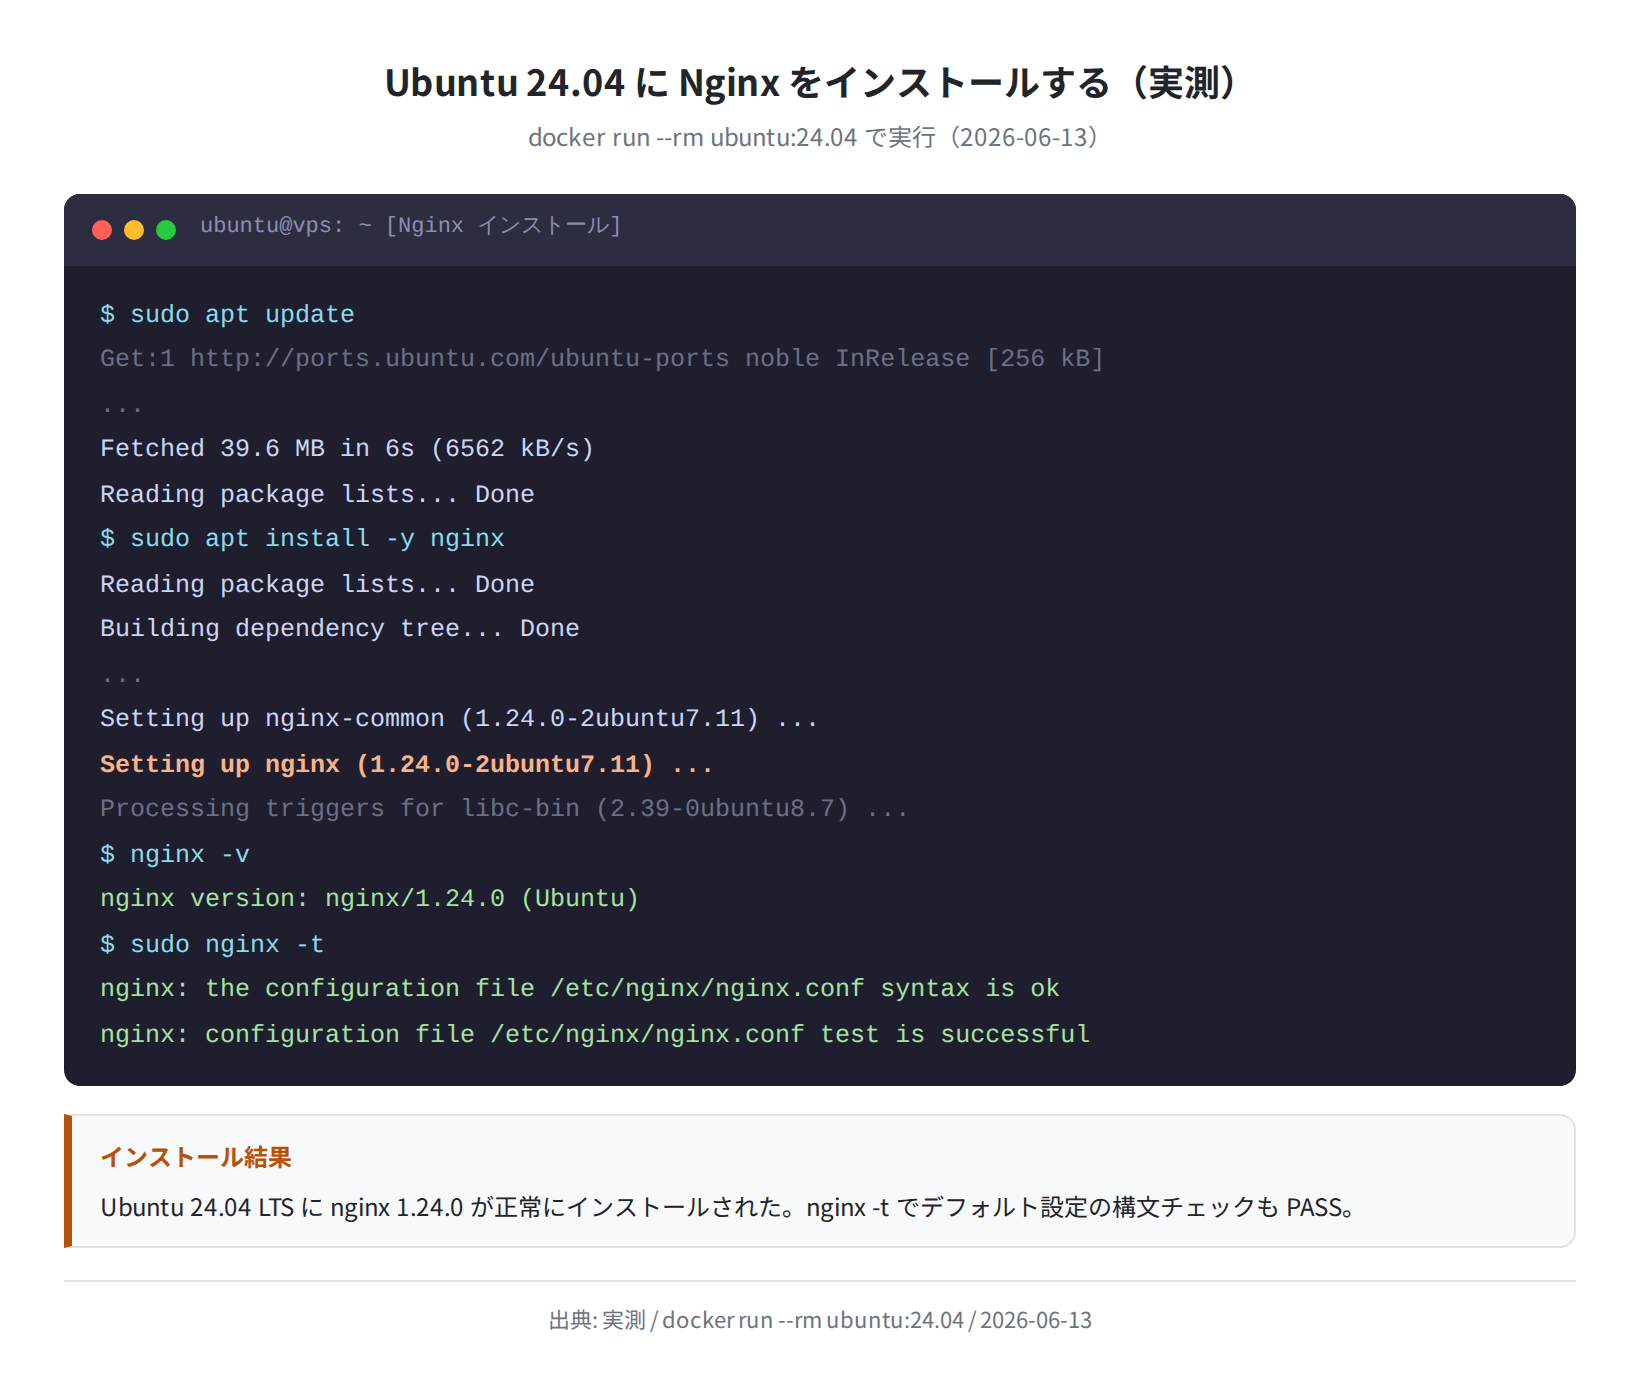1640x1376 pixels.
Task: Click the yellow minimize dot in terminal header
Action: click(x=134, y=230)
